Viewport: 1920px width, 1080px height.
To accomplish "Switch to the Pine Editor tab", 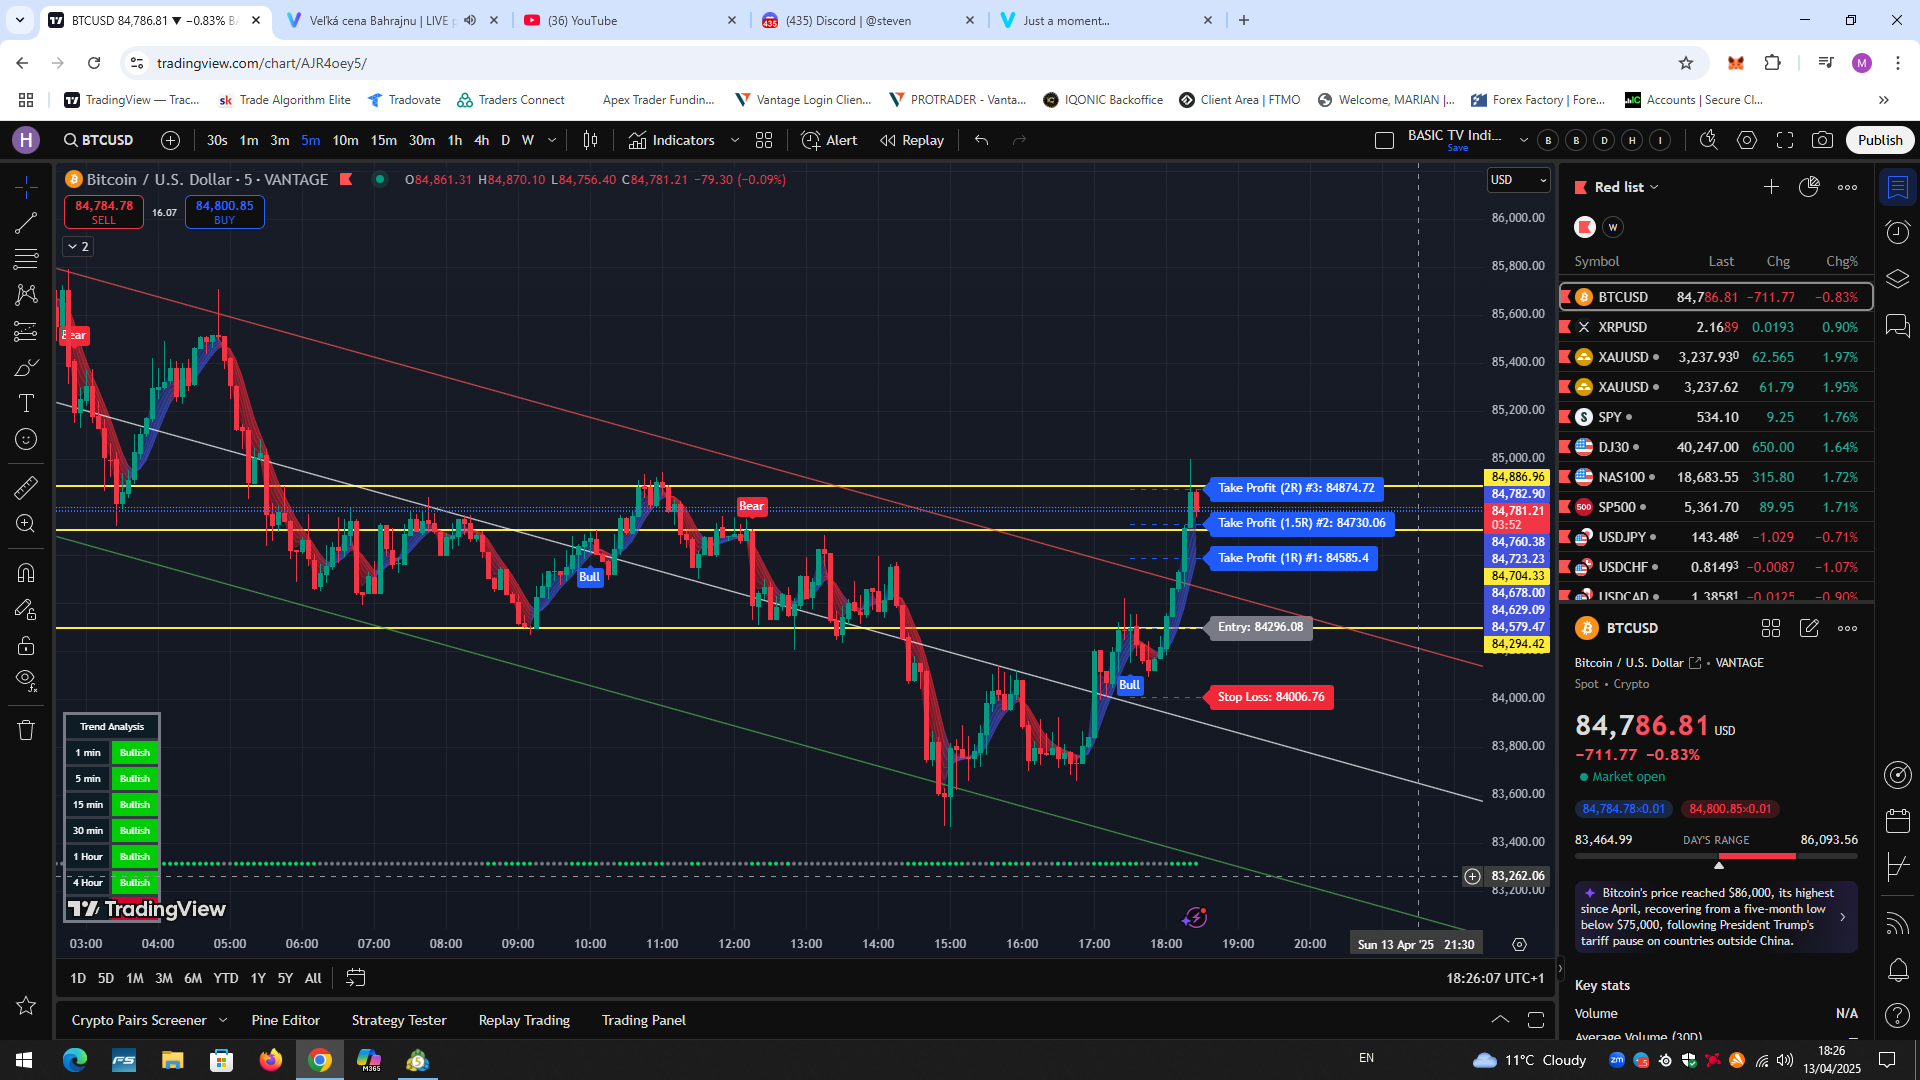I will [x=286, y=1020].
